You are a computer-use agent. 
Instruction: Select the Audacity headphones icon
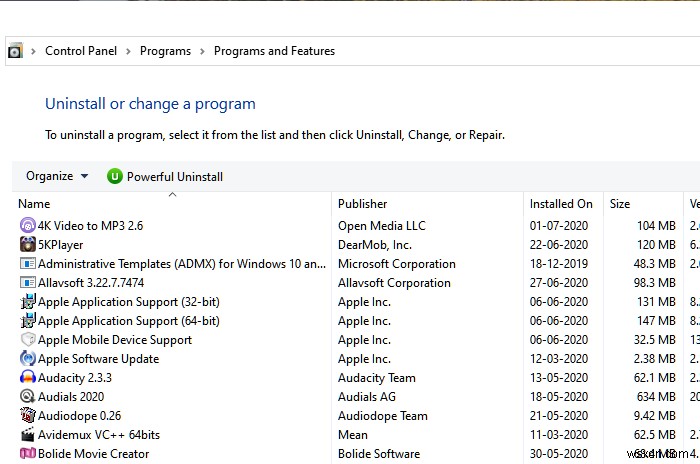click(x=28, y=378)
